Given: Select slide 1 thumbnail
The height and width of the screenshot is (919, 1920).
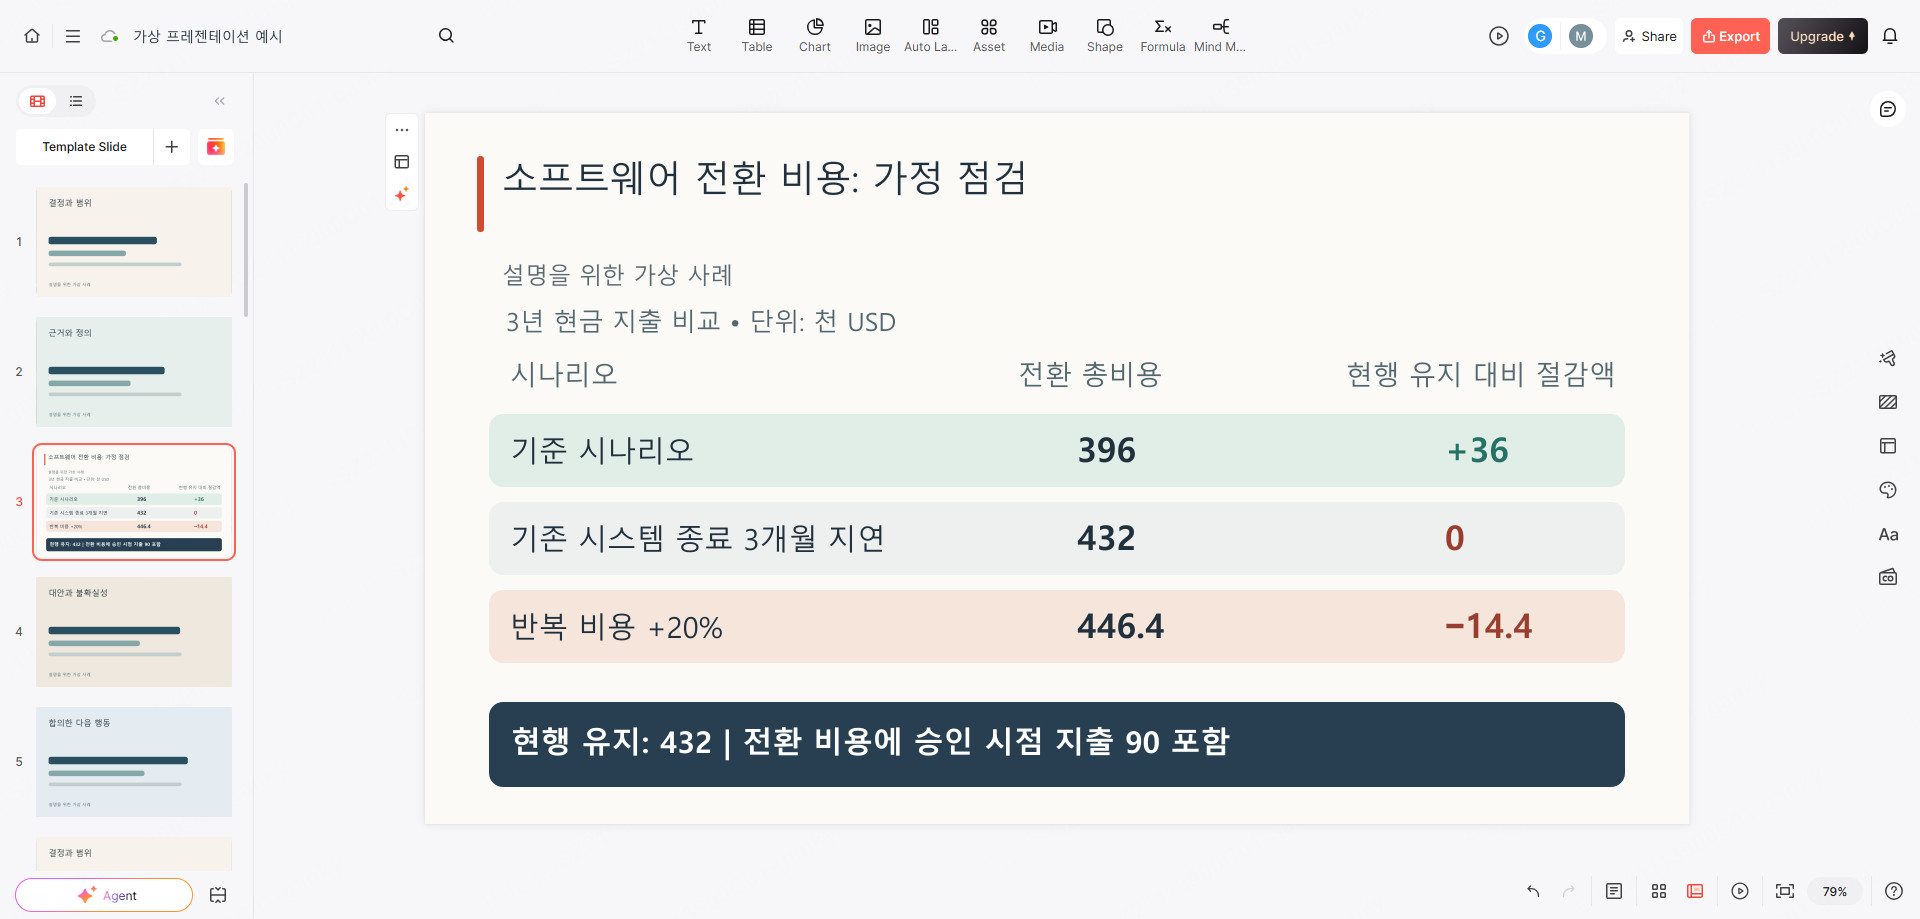Looking at the screenshot, I should (x=134, y=242).
